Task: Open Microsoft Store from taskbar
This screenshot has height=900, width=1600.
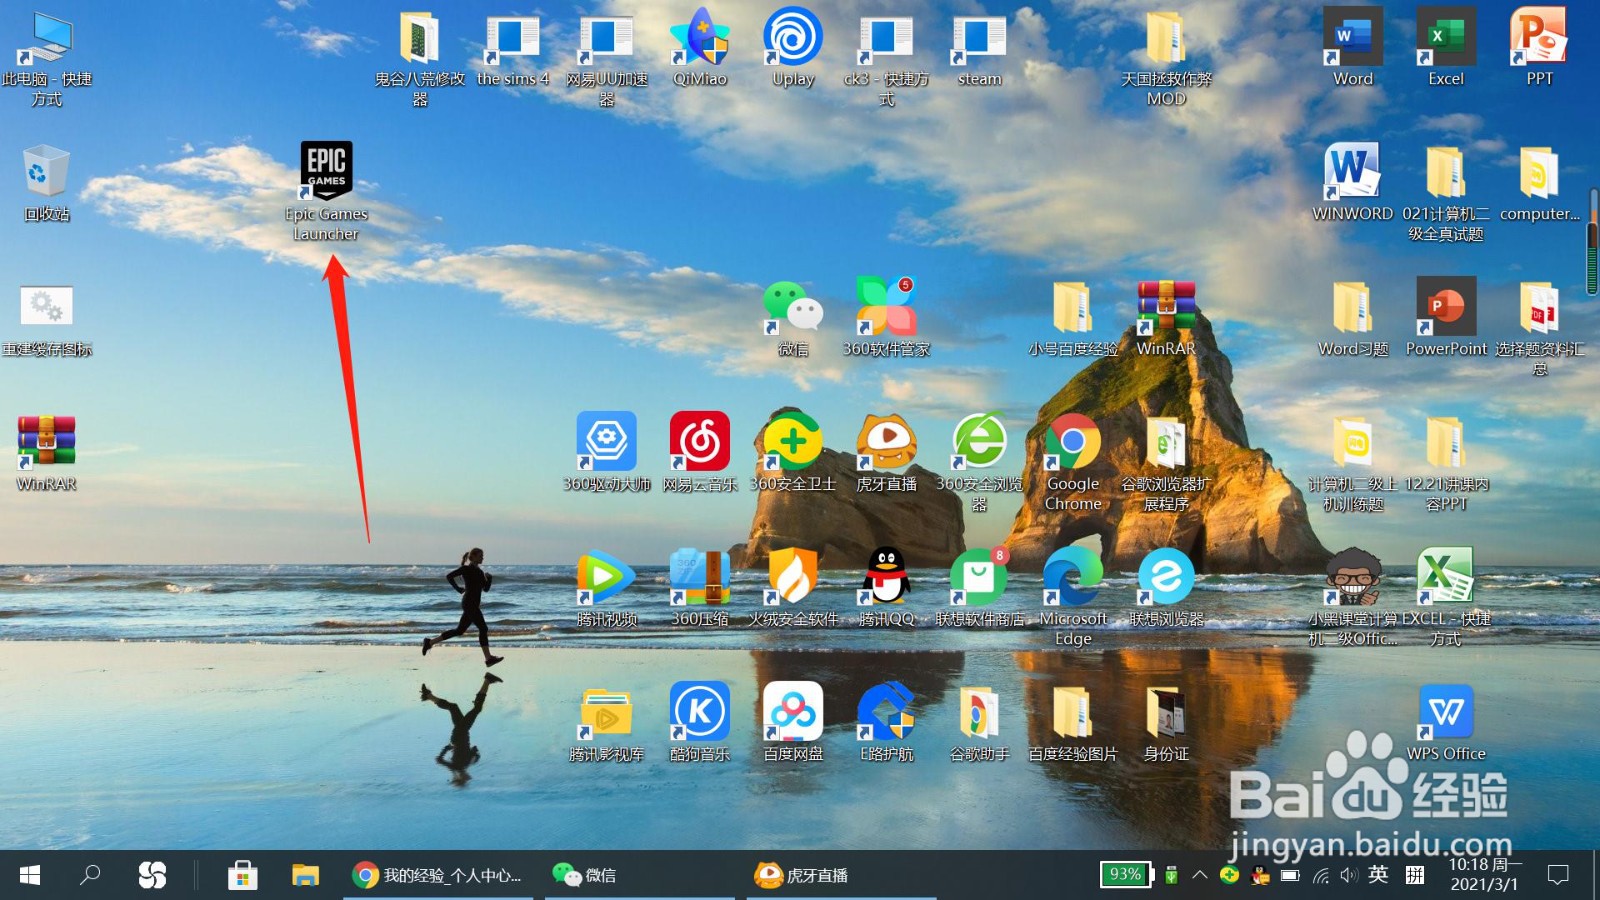Action: 242,875
